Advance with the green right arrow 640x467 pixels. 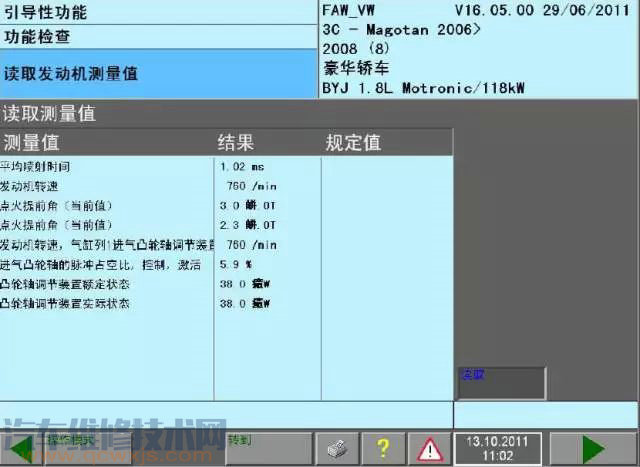[593, 449]
